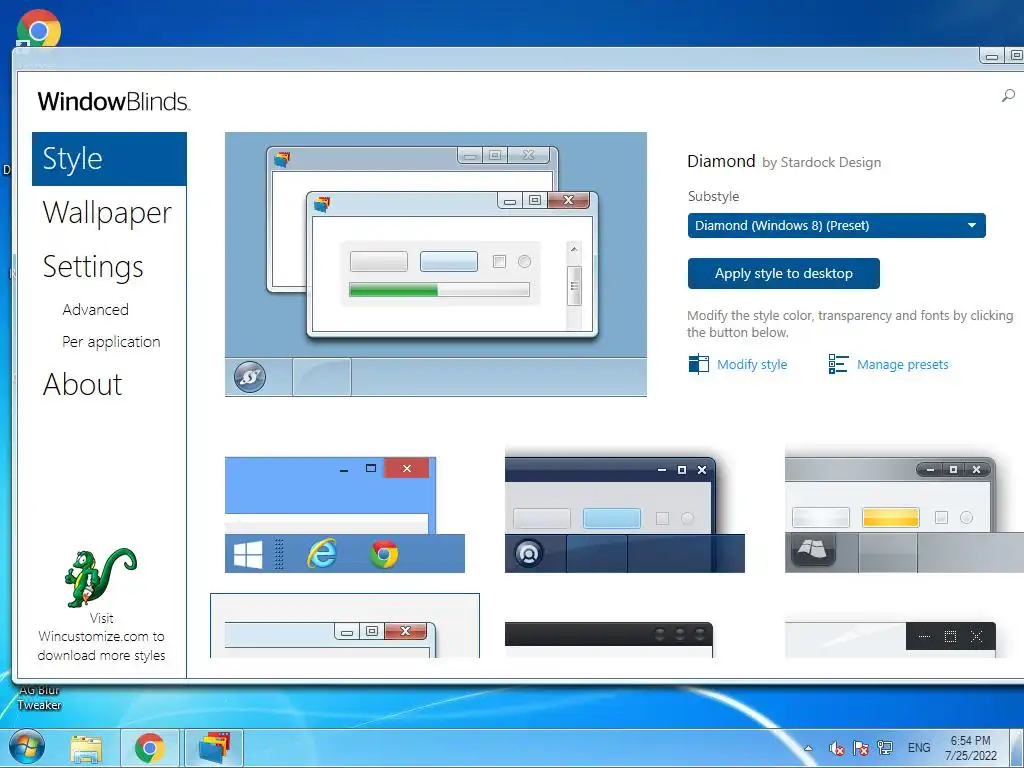
Task: Click the Diamond style name text
Action: tap(721, 161)
